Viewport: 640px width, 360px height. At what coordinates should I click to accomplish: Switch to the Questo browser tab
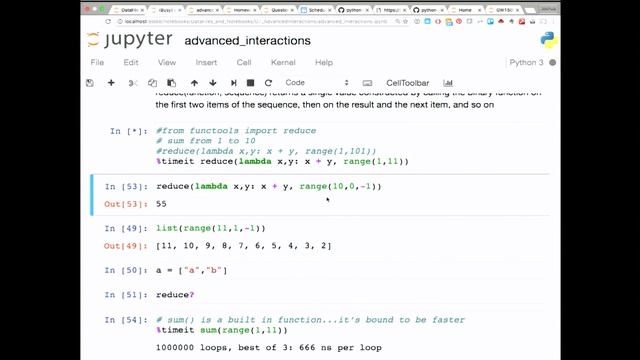[278, 10]
